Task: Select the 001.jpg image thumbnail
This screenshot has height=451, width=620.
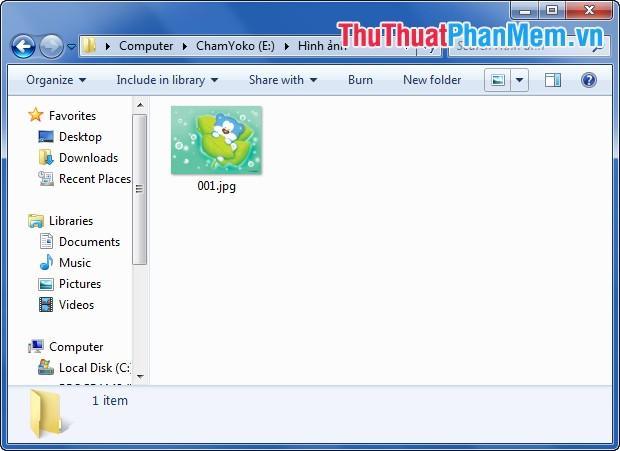Action: pos(216,140)
